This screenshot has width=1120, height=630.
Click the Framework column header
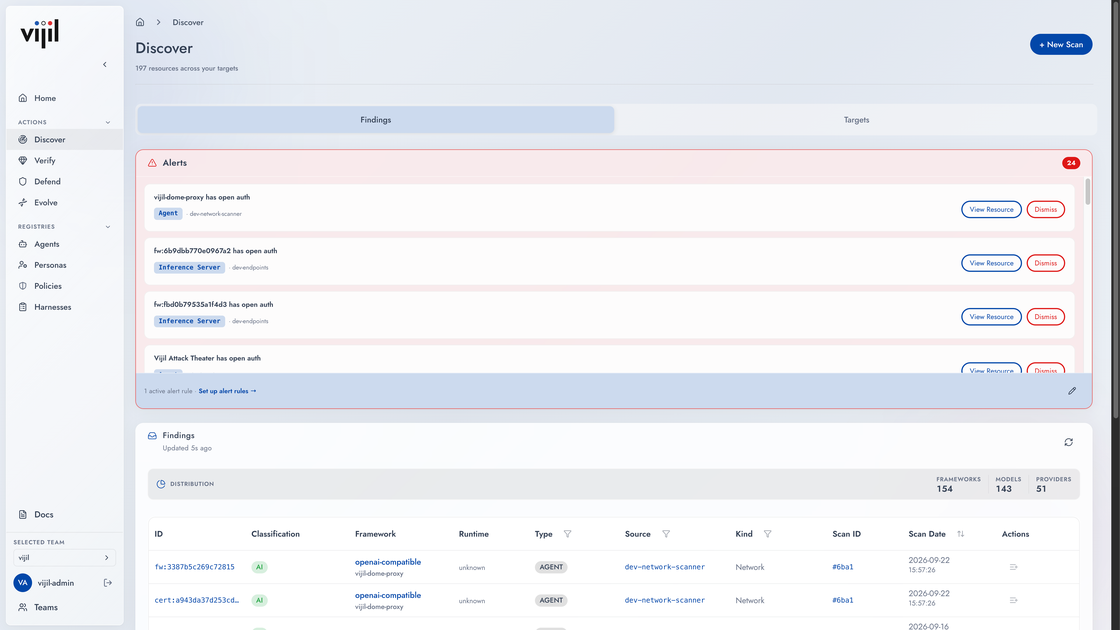[375, 534]
